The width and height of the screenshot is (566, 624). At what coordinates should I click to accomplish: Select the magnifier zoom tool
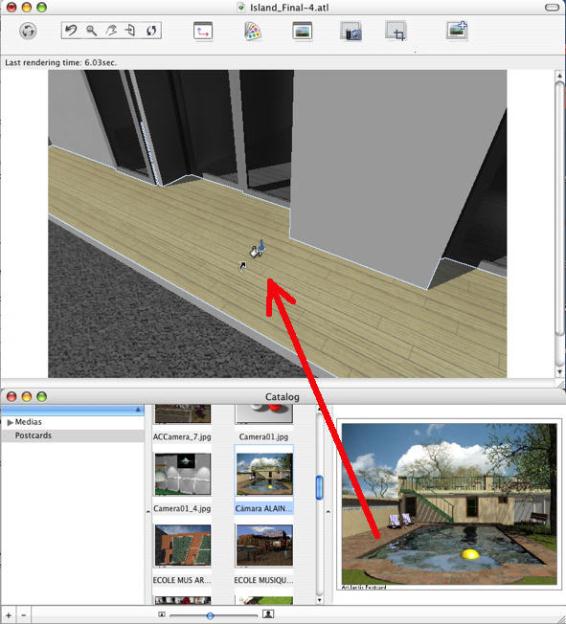[92, 30]
